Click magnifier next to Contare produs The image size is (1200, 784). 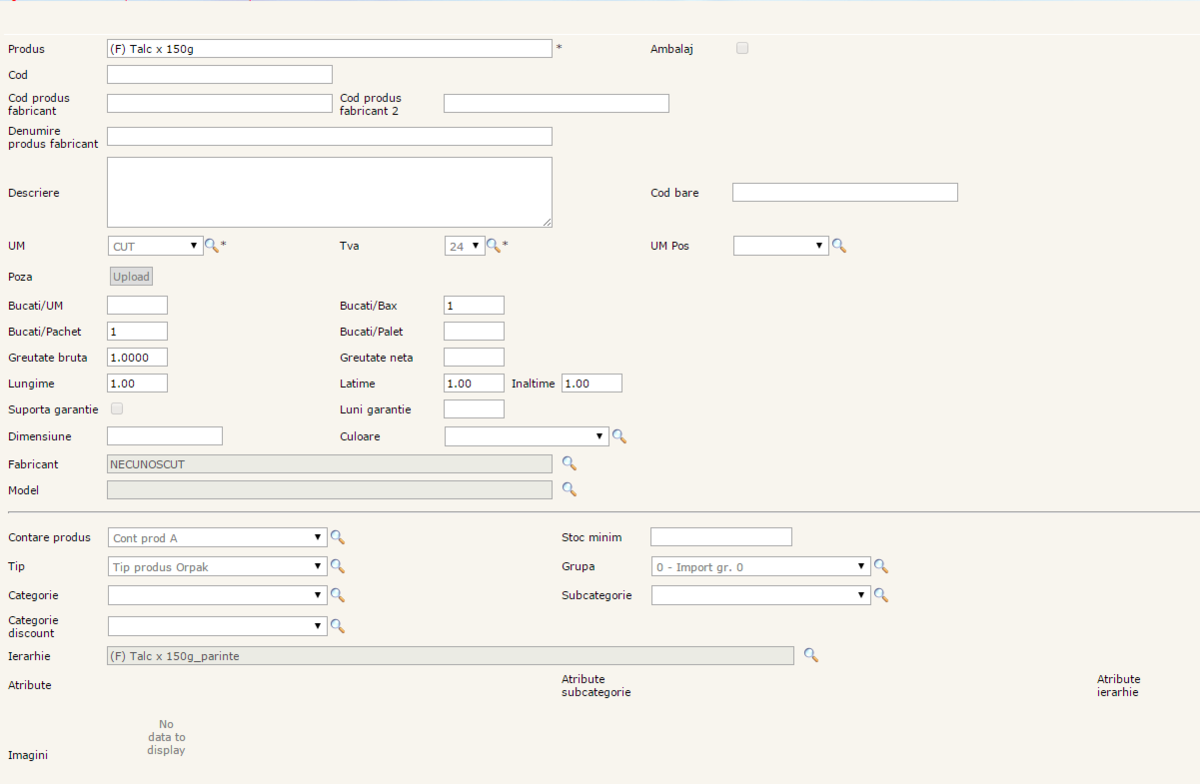(337, 537)
